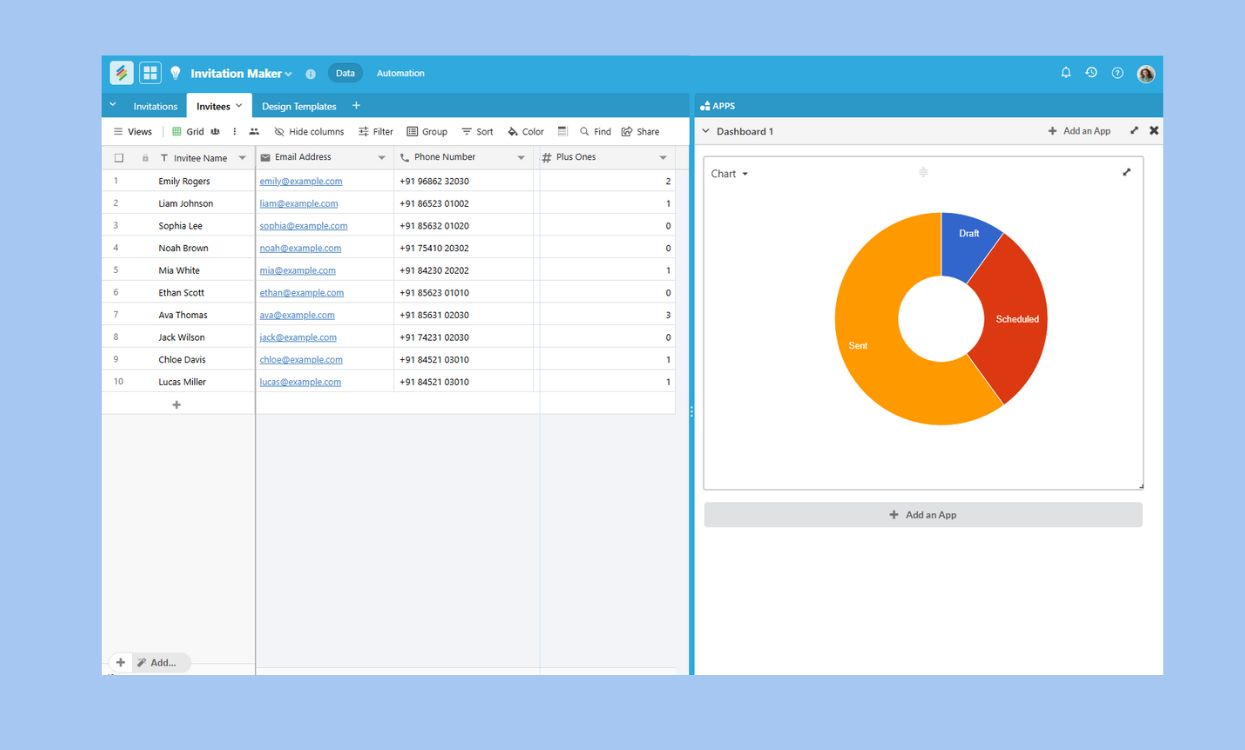Switch to the Invitations tab
Image resolution: width=1245 pixels, height=750 pixels.
155,107
